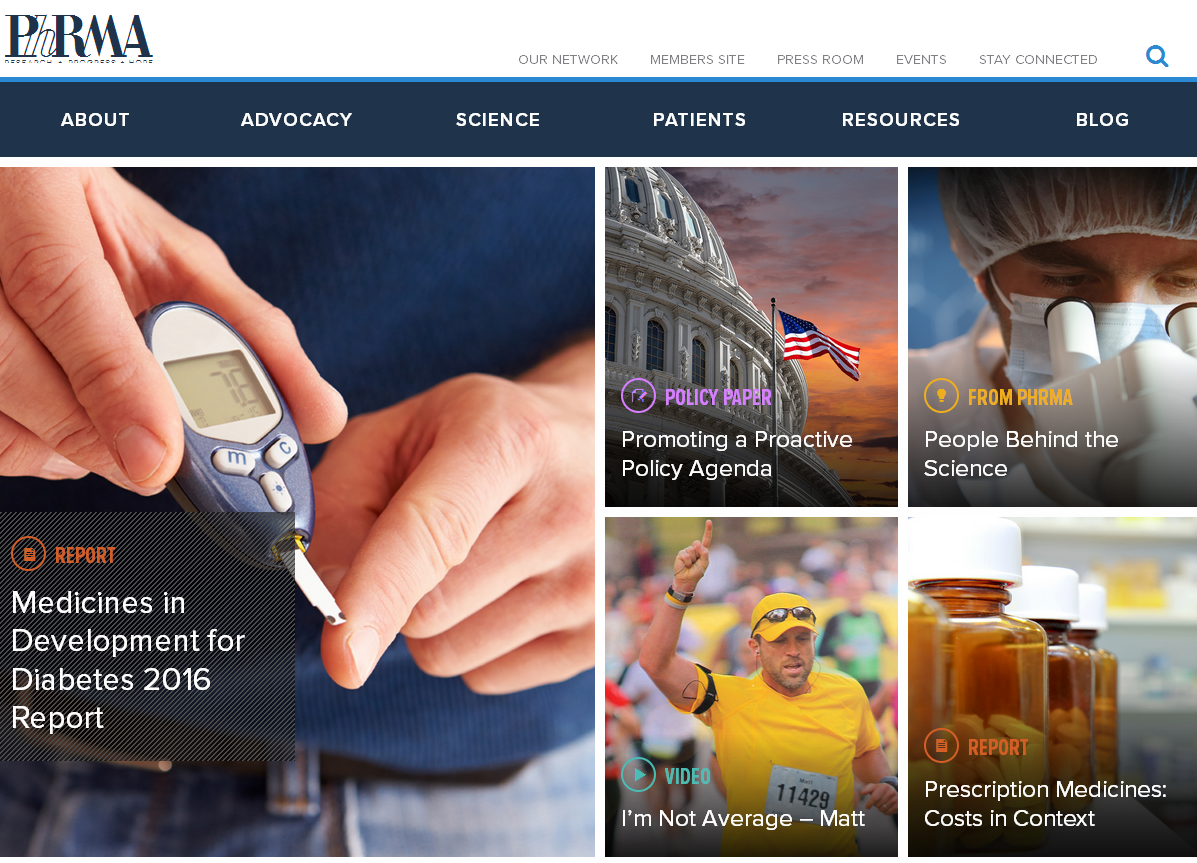Go to the Patients section
1197x863 pixels.
tap(699, 119)
